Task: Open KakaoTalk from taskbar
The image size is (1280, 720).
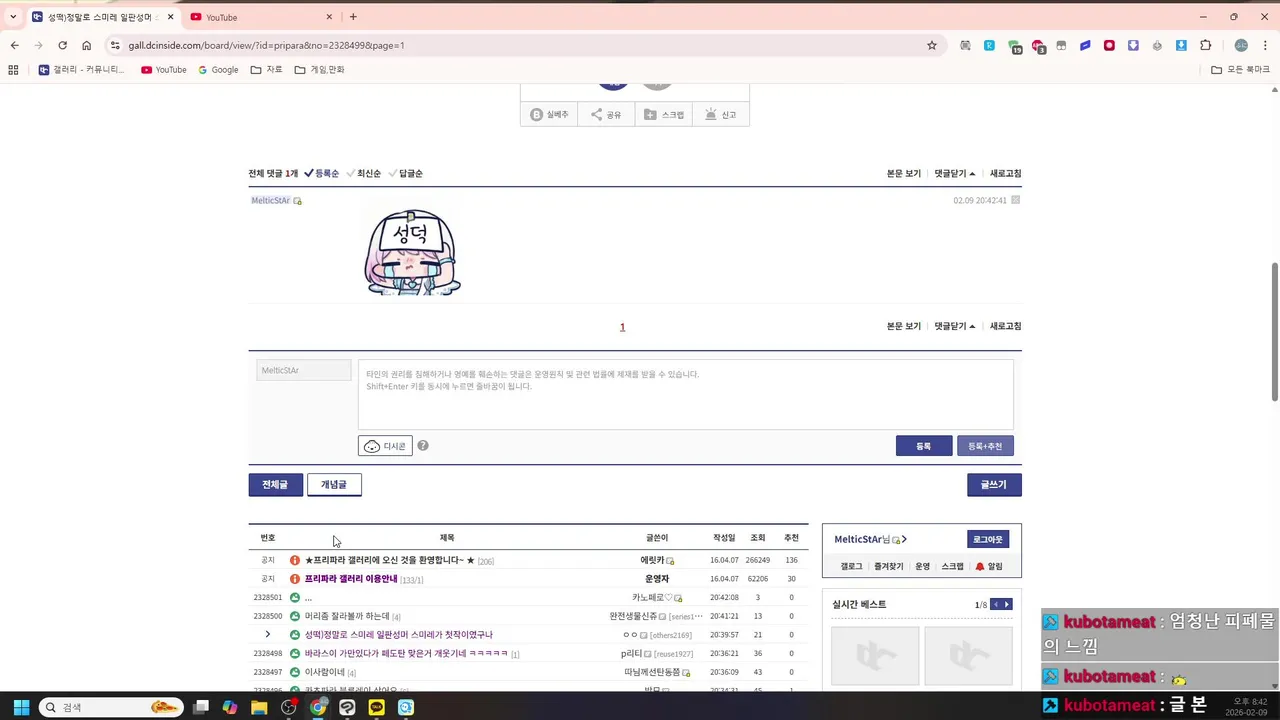Action: point(376,707)
